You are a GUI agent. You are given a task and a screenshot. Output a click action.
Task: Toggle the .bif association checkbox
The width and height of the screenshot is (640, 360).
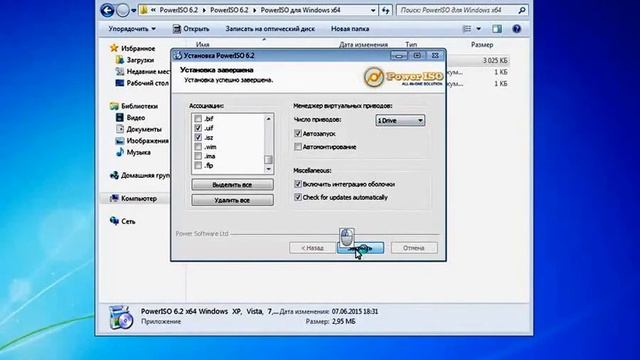tap(198, 119)
